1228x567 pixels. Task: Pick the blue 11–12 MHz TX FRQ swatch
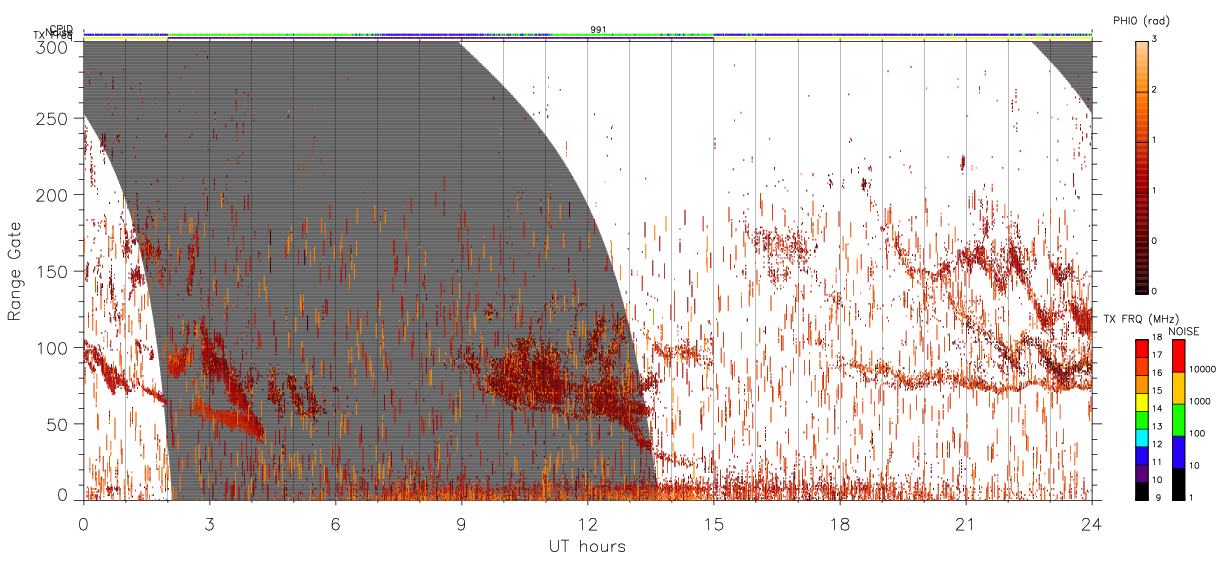(x=1141, y=453)
